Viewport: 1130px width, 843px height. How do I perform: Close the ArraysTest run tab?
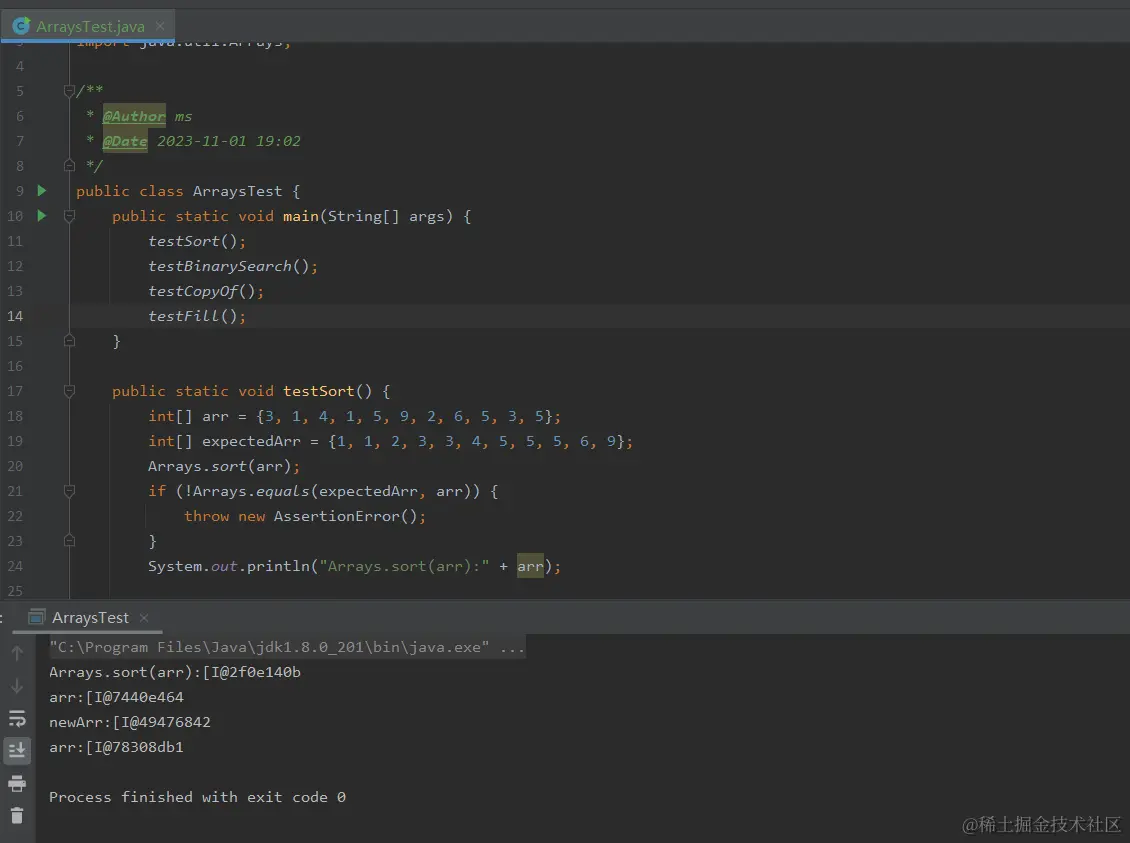[144, 617]
